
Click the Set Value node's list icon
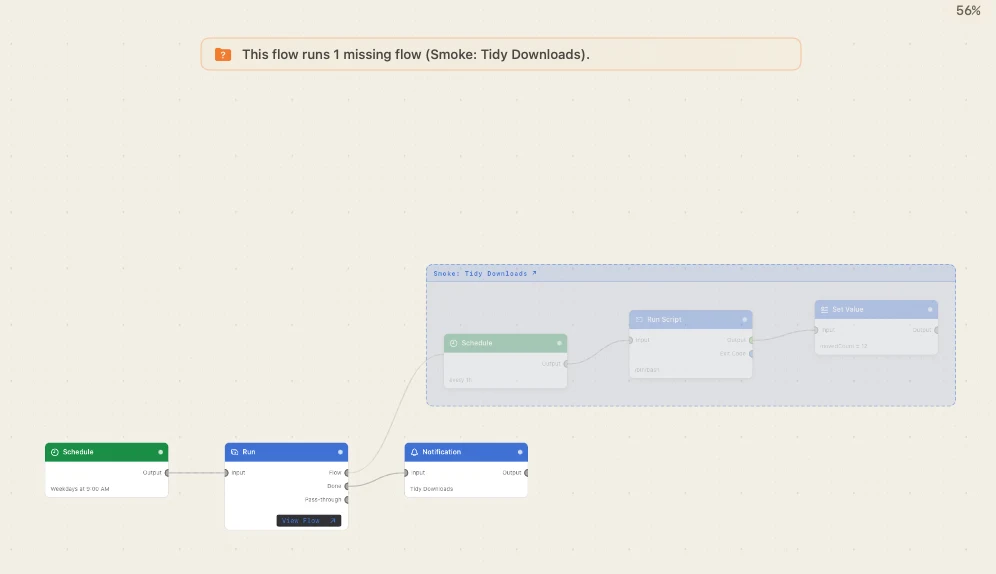pyautogui.click(x=824, y=310)
